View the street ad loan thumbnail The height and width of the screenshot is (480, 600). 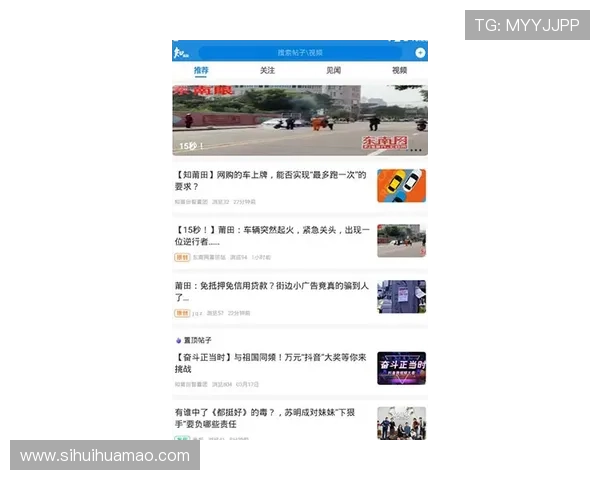[x=401, y=296]
